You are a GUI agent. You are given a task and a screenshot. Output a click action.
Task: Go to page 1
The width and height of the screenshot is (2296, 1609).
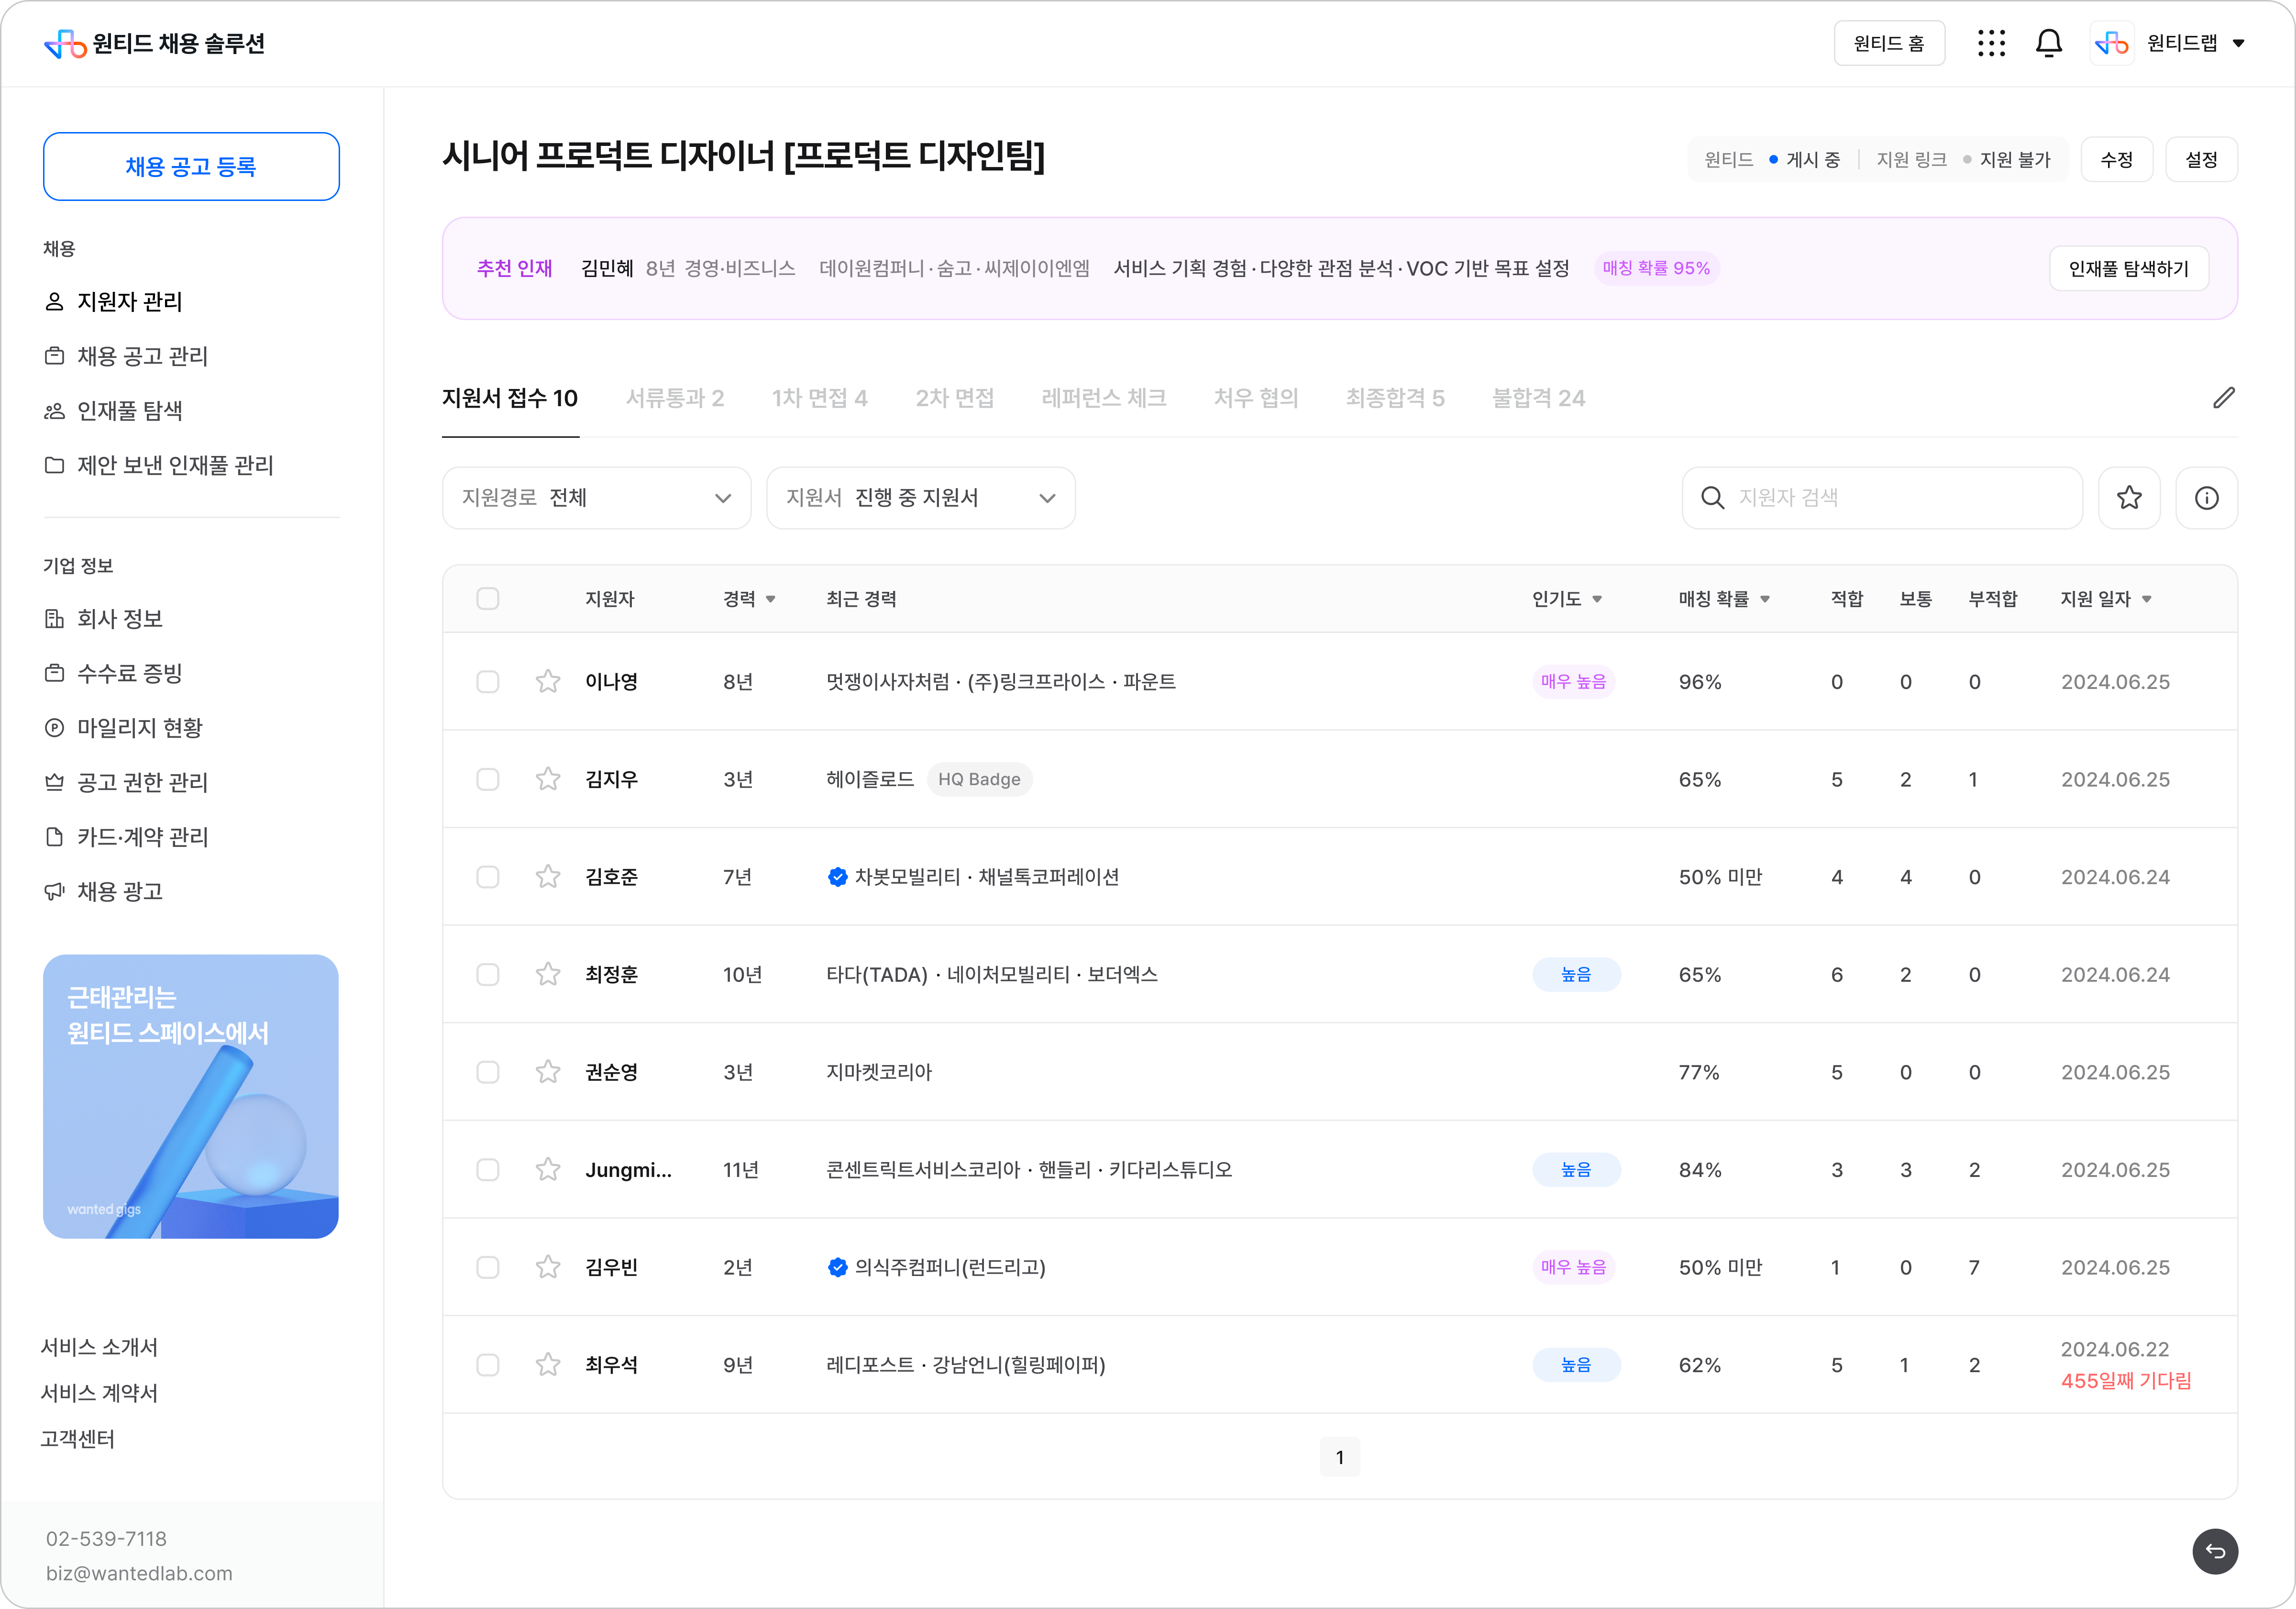click(x=1340, y=1458)
